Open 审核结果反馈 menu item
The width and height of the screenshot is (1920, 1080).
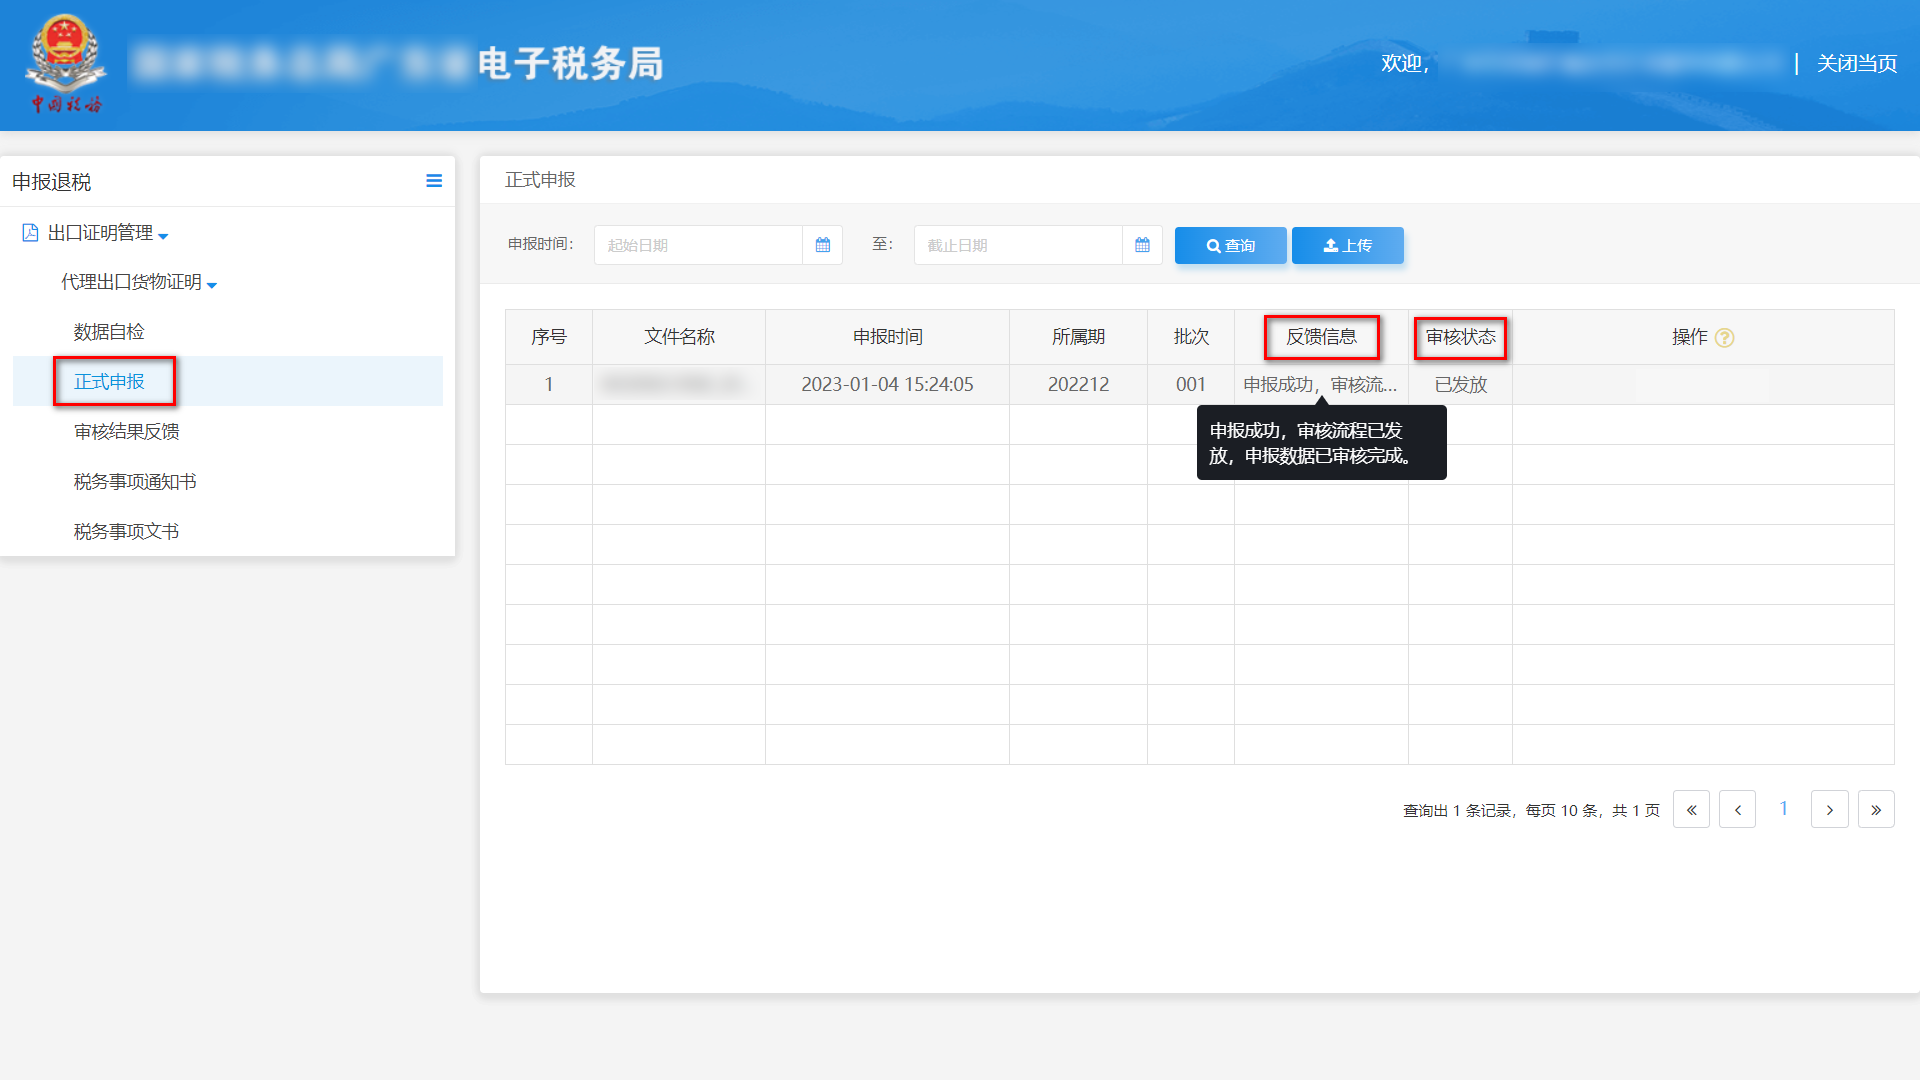click(x=127, y=432)
